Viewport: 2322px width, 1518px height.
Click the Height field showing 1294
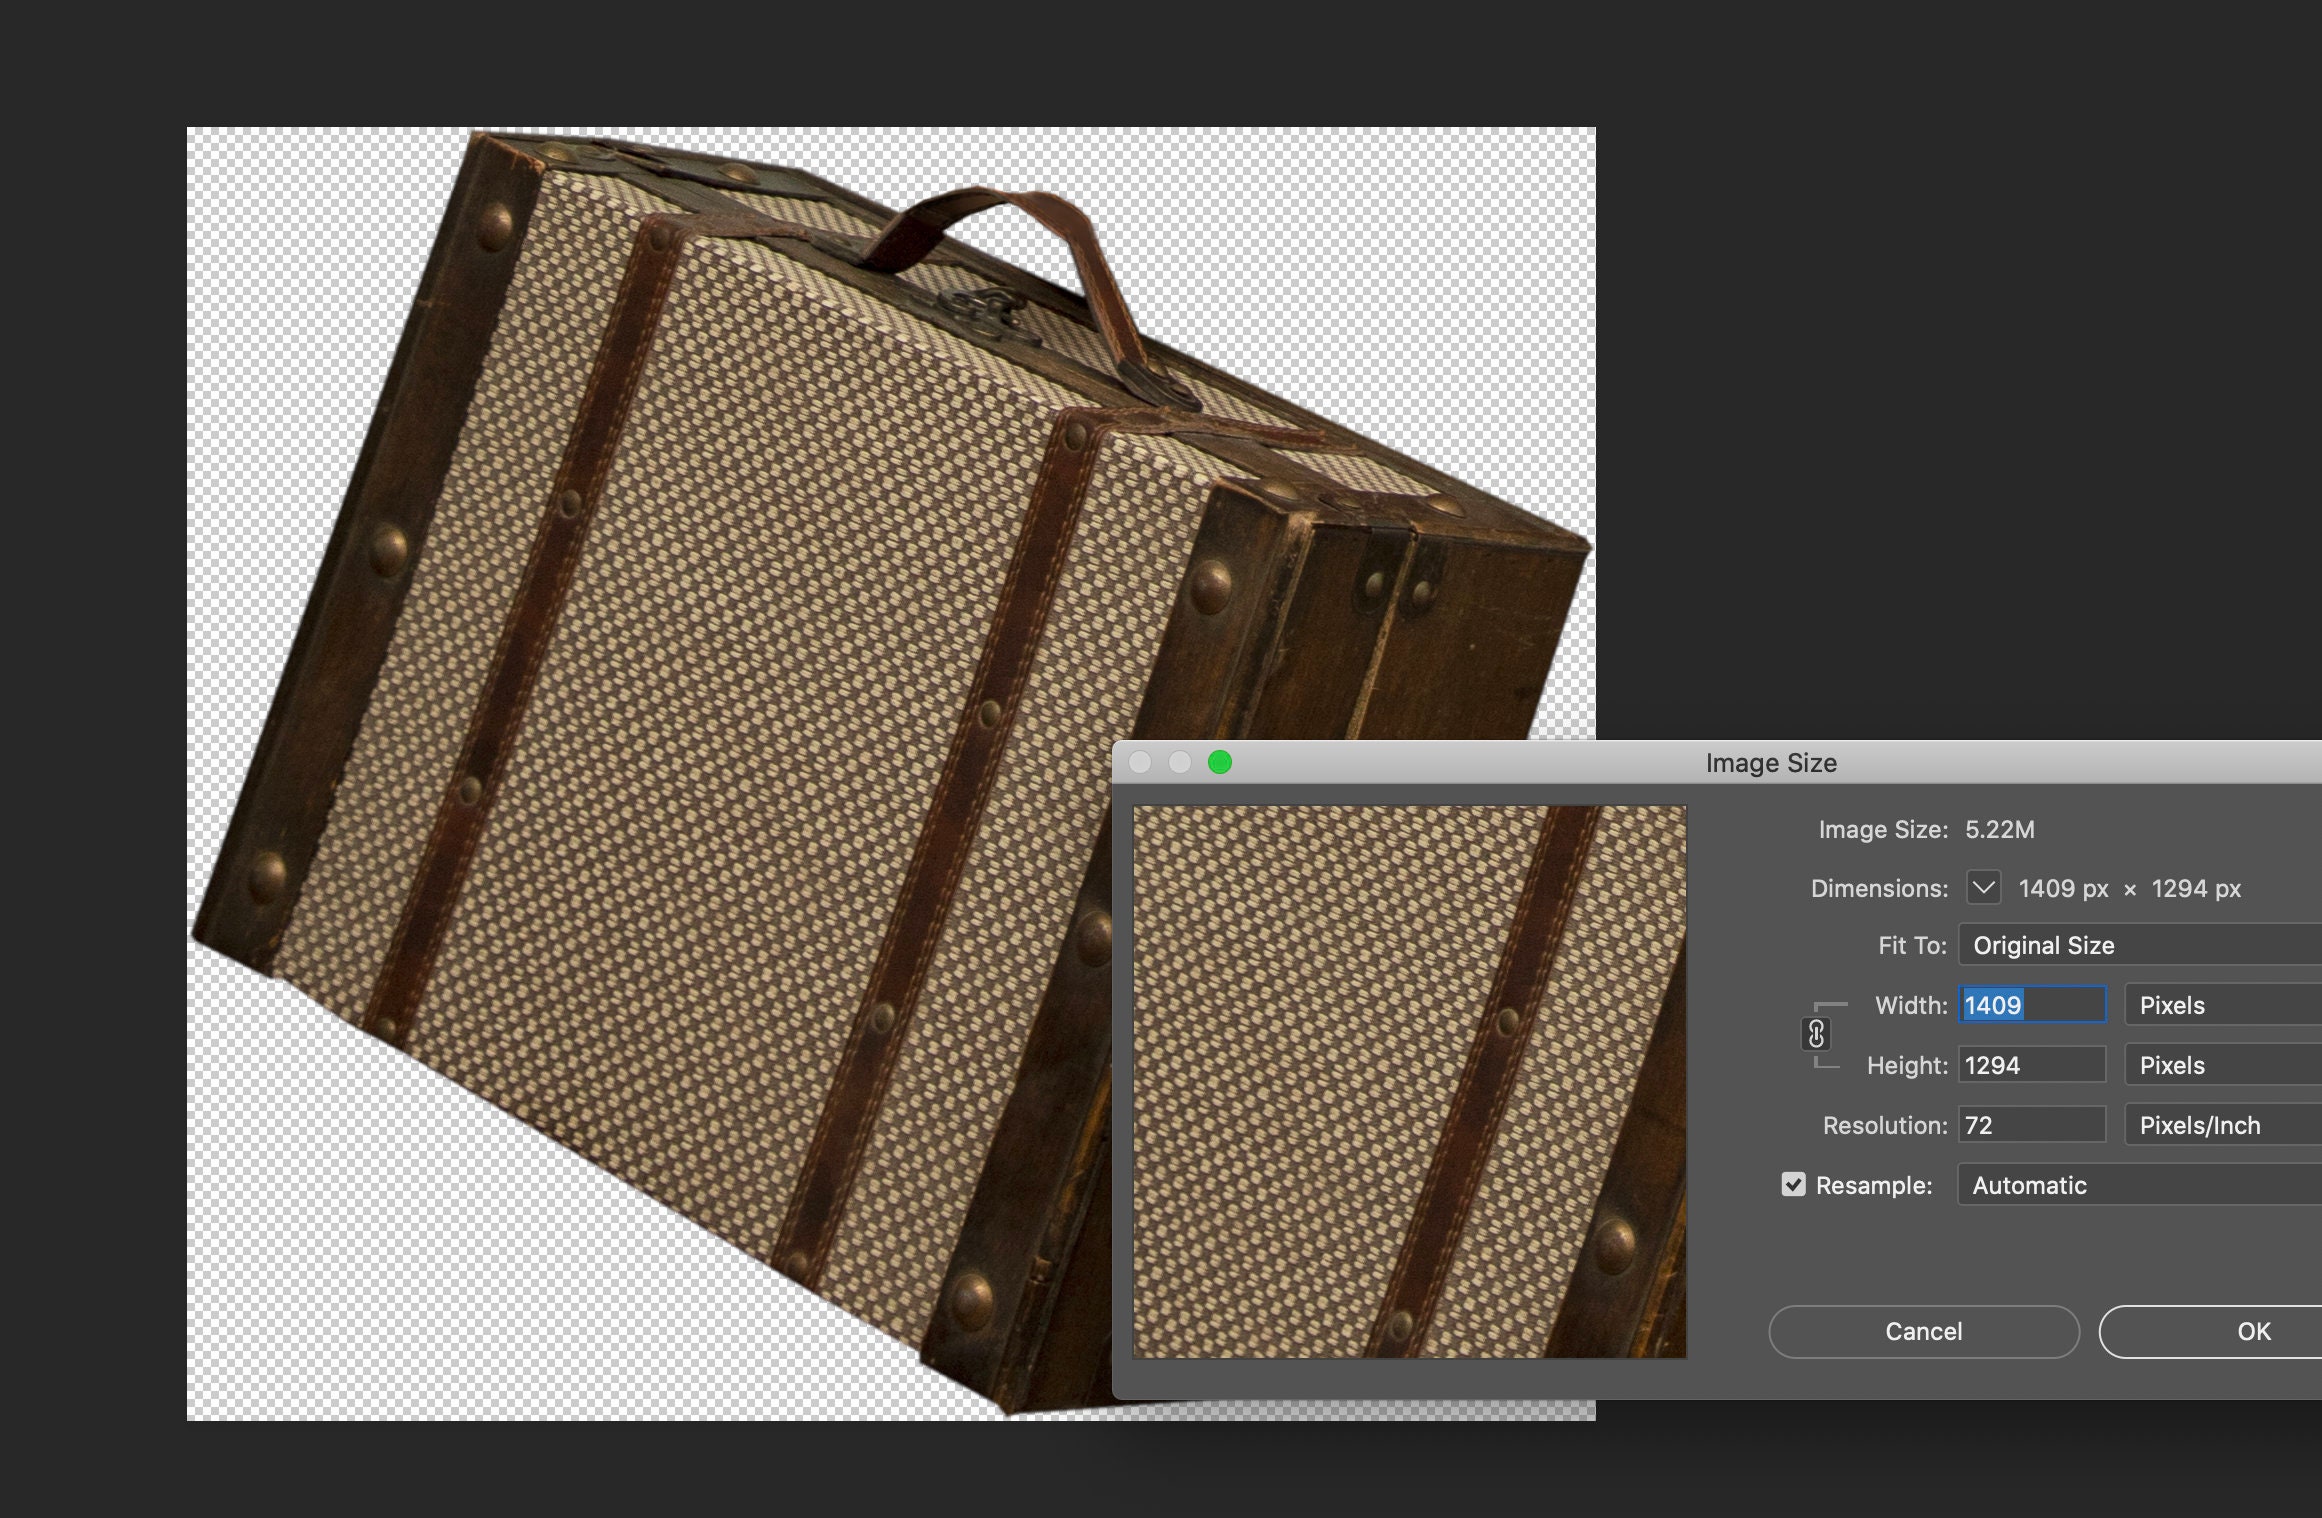click(x=2031, y=1065)
